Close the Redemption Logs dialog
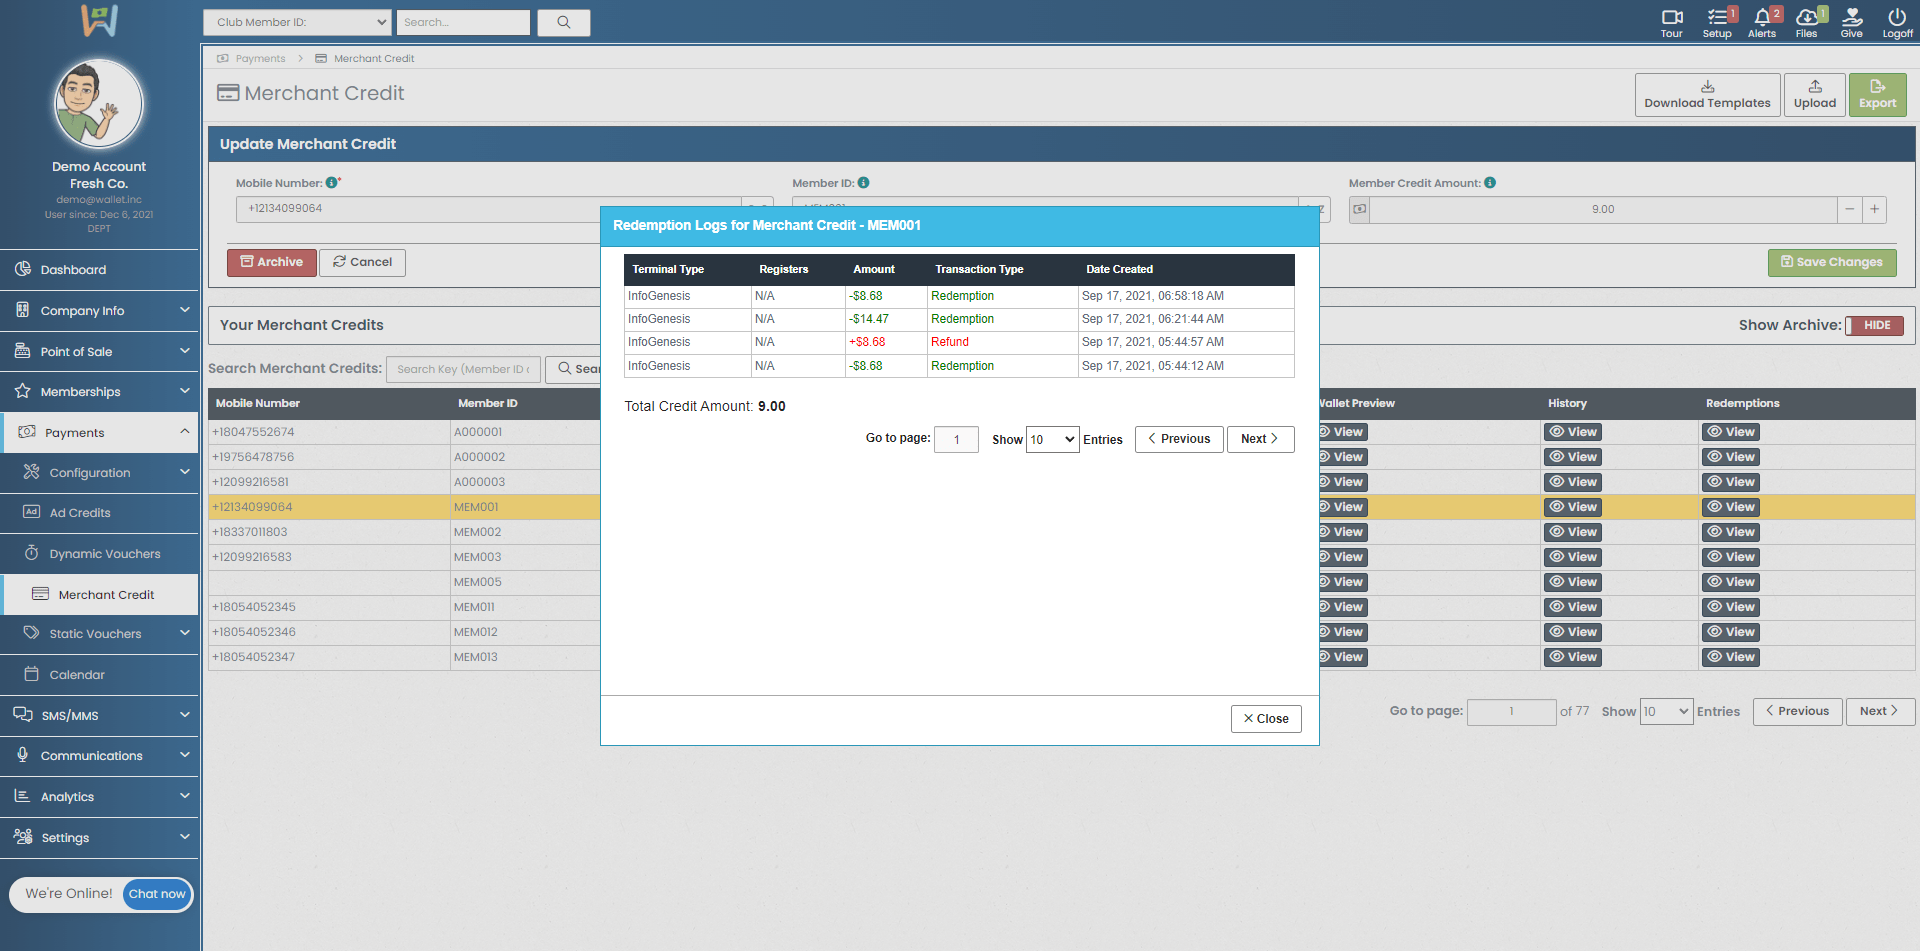Image resolution: width=1920 pixels, height=951 pixels. coord(1265,719)
